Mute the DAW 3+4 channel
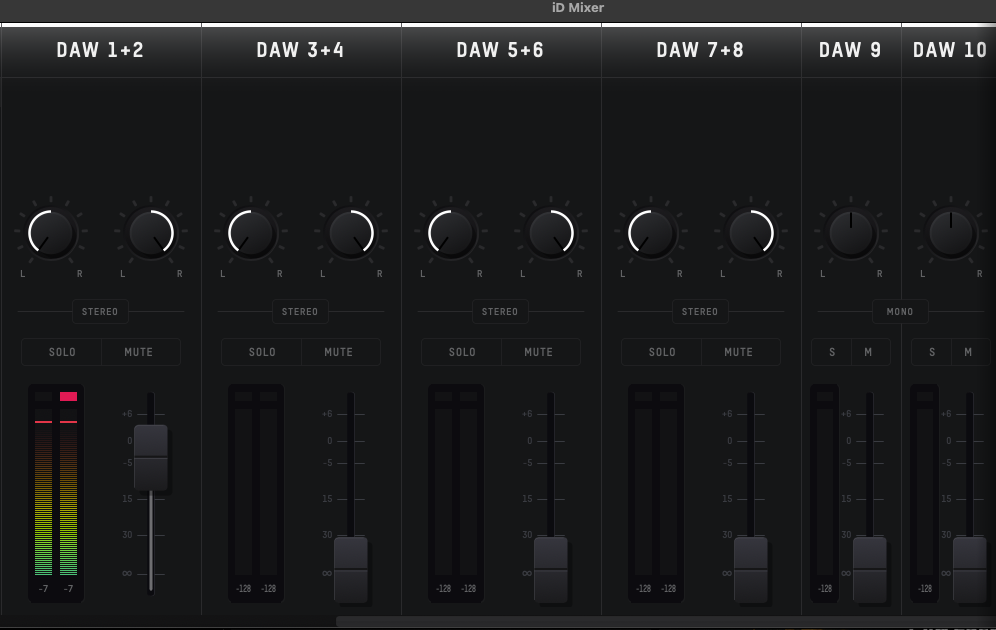The image size is (996, 630). [340, 352]
